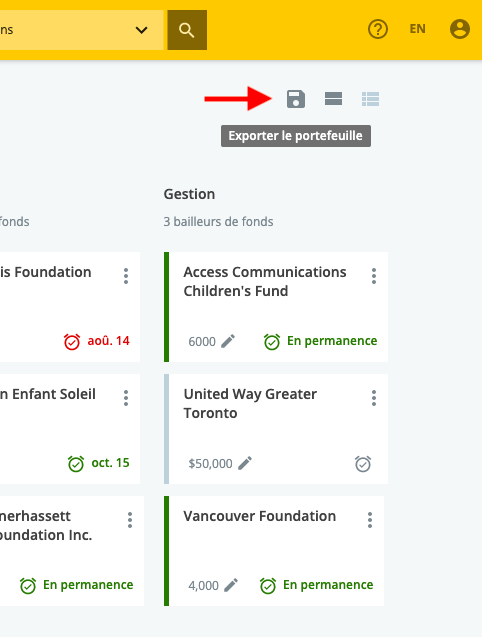This screenshot has width=482, height=637.
Task: Open the Vancouver Foundation card title
Action: 260,516
